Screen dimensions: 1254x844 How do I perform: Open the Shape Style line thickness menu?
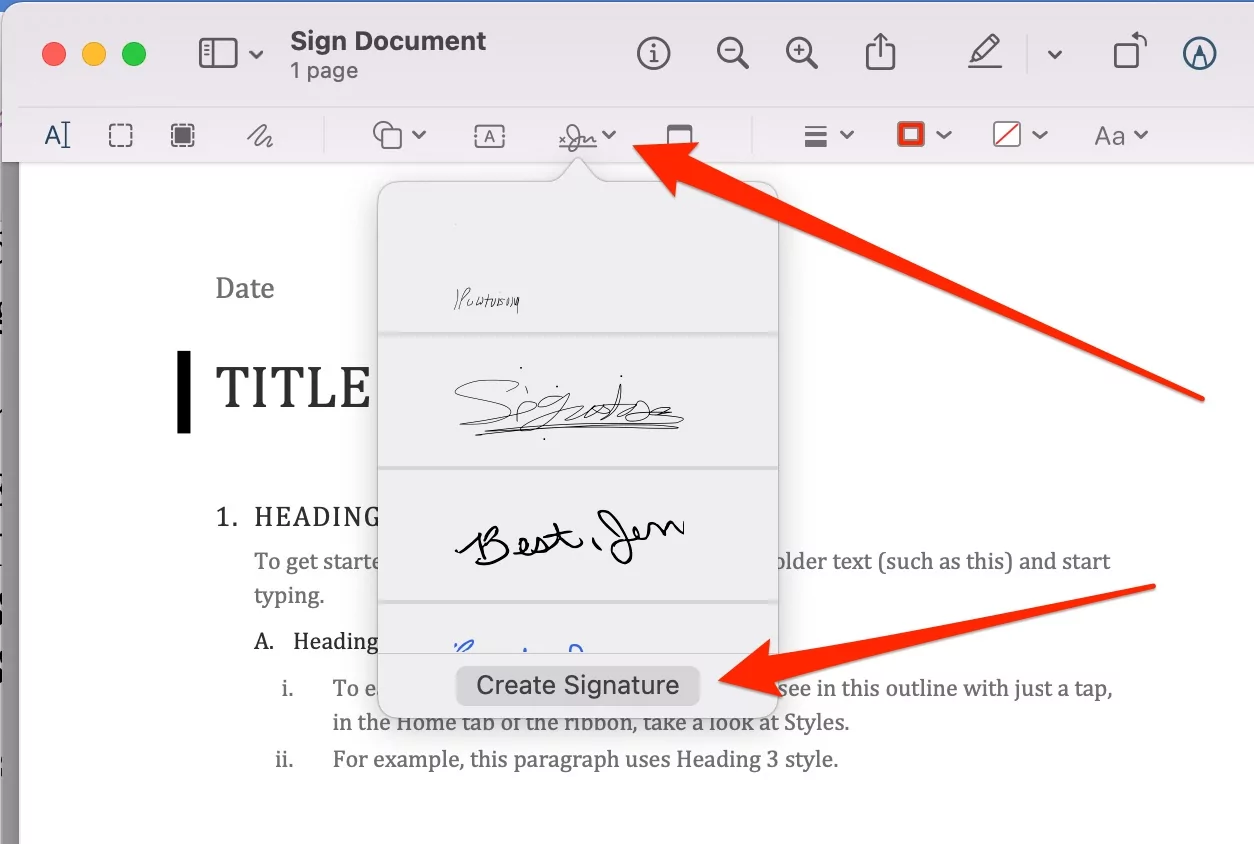[829, 135]
